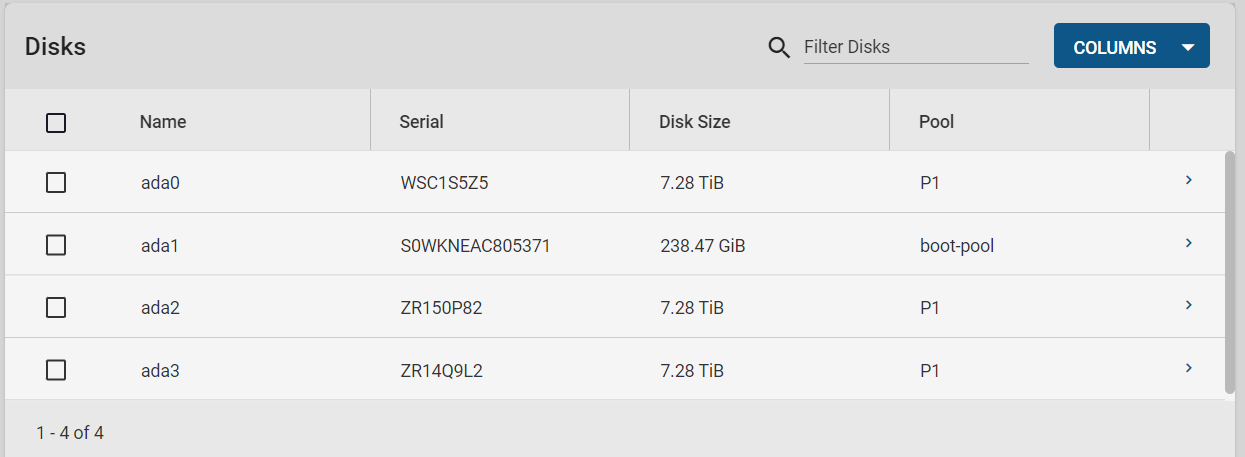The height and width of the screenshot is (457, 1245).
Task: Open the COLUMNS dropdown button
Action: tap(1131, 46)
